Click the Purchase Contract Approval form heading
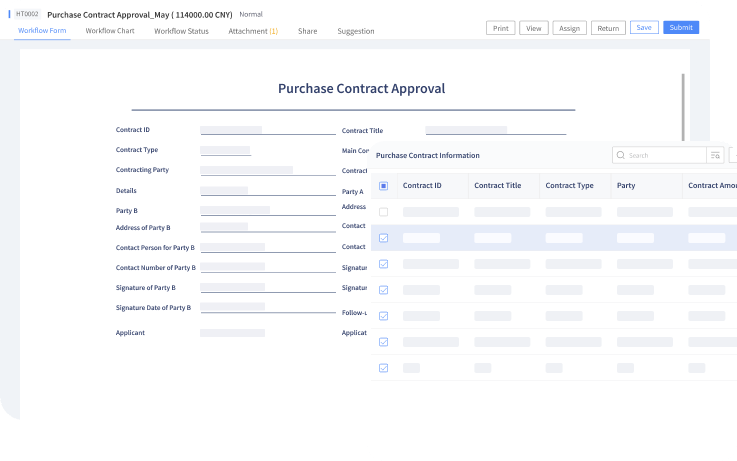 click(361, 89)
